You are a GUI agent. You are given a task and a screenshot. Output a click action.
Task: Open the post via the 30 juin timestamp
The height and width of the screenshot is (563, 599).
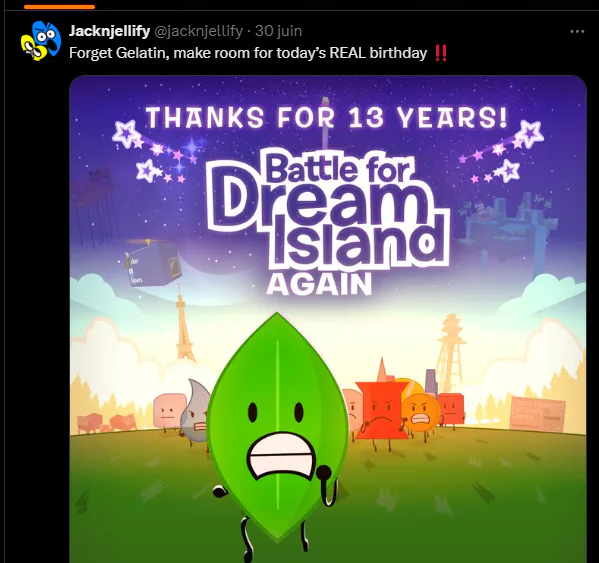pos(278,31)
